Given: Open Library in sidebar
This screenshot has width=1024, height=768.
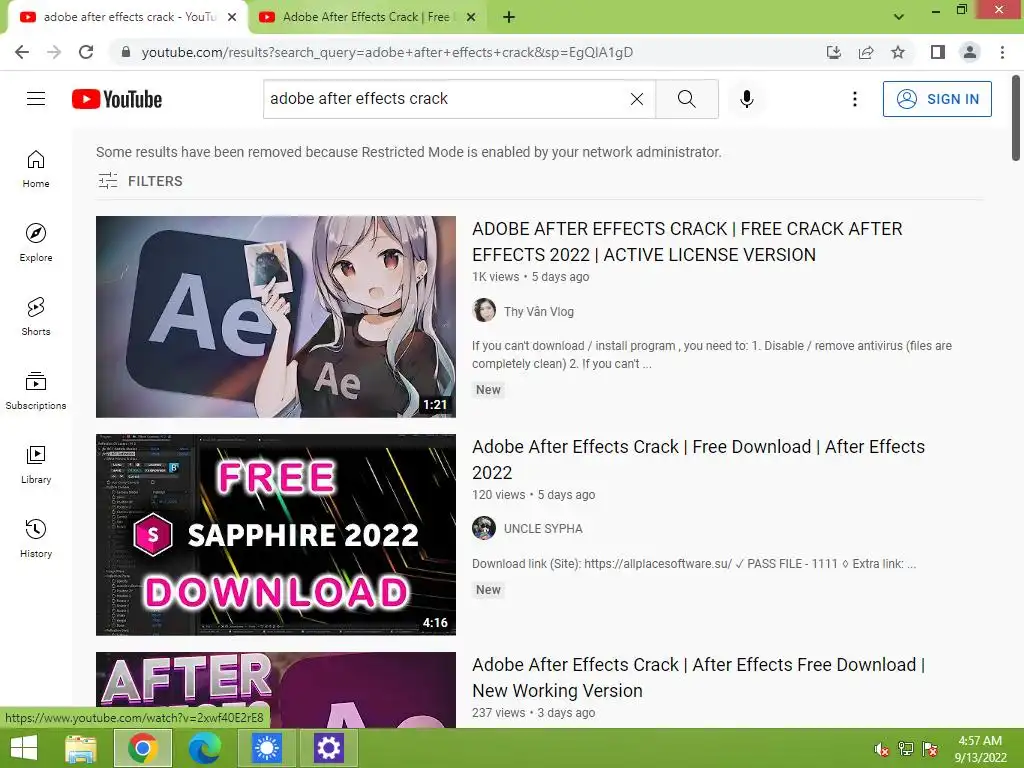Looking at the screenshot, I should pyautogui.click(x=36, y=464).
